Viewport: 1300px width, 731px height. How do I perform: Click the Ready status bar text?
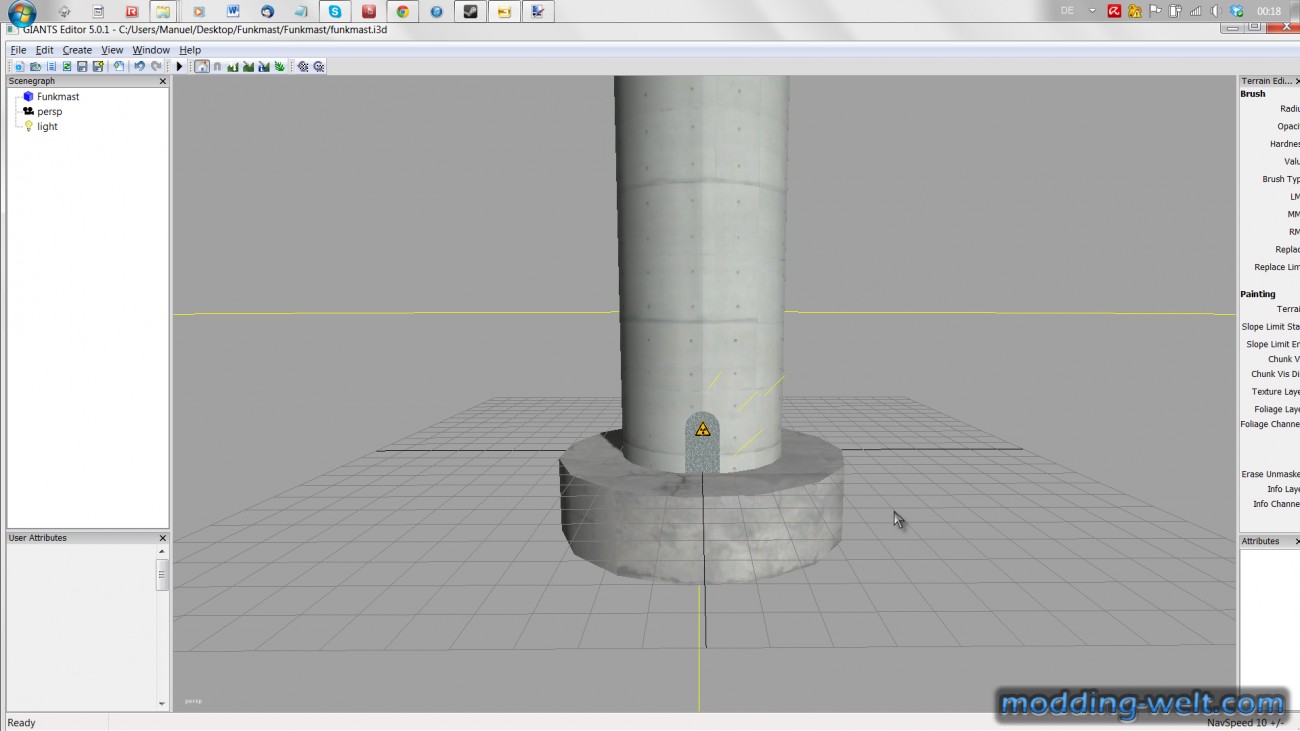pyautogui.click(x=21, y=723)
